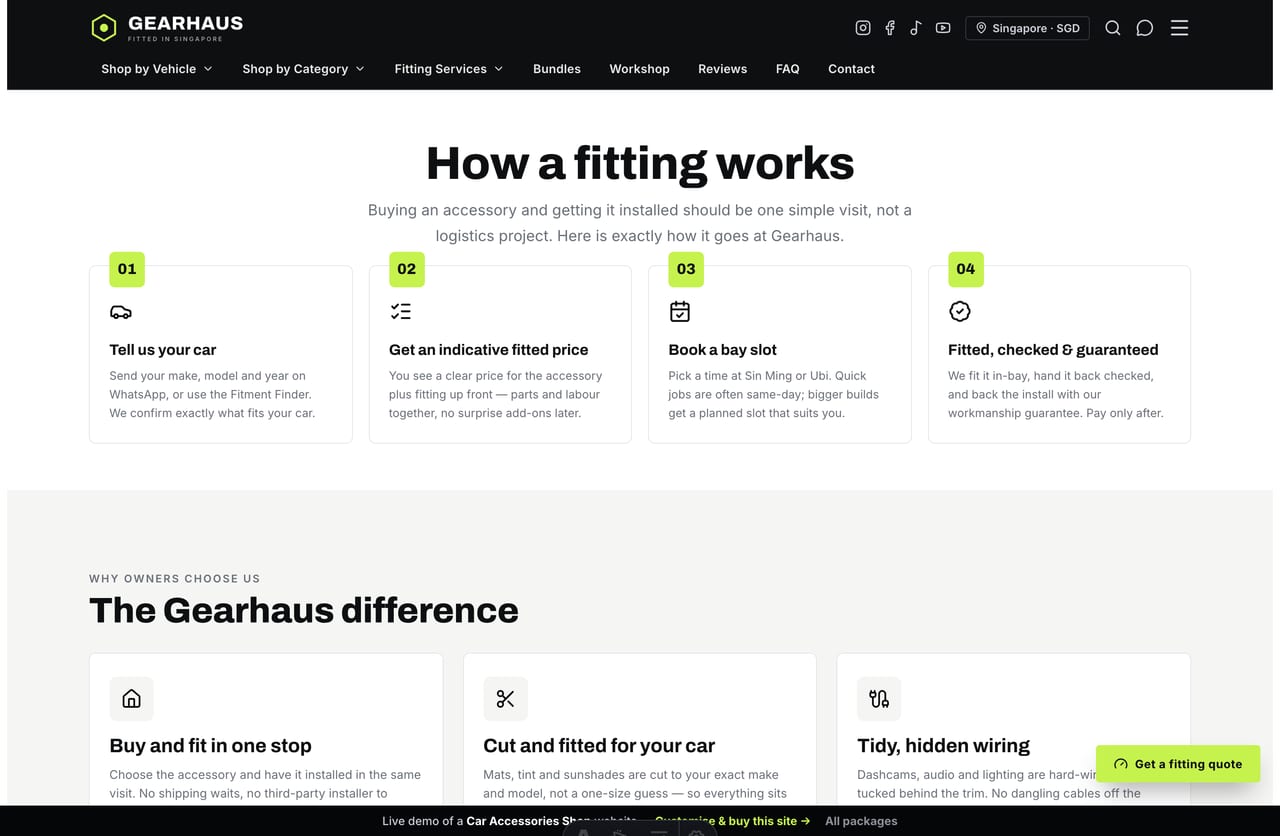Open the Facebook social icon
This screenshot has height=836, width=1280.
(890, 28)
